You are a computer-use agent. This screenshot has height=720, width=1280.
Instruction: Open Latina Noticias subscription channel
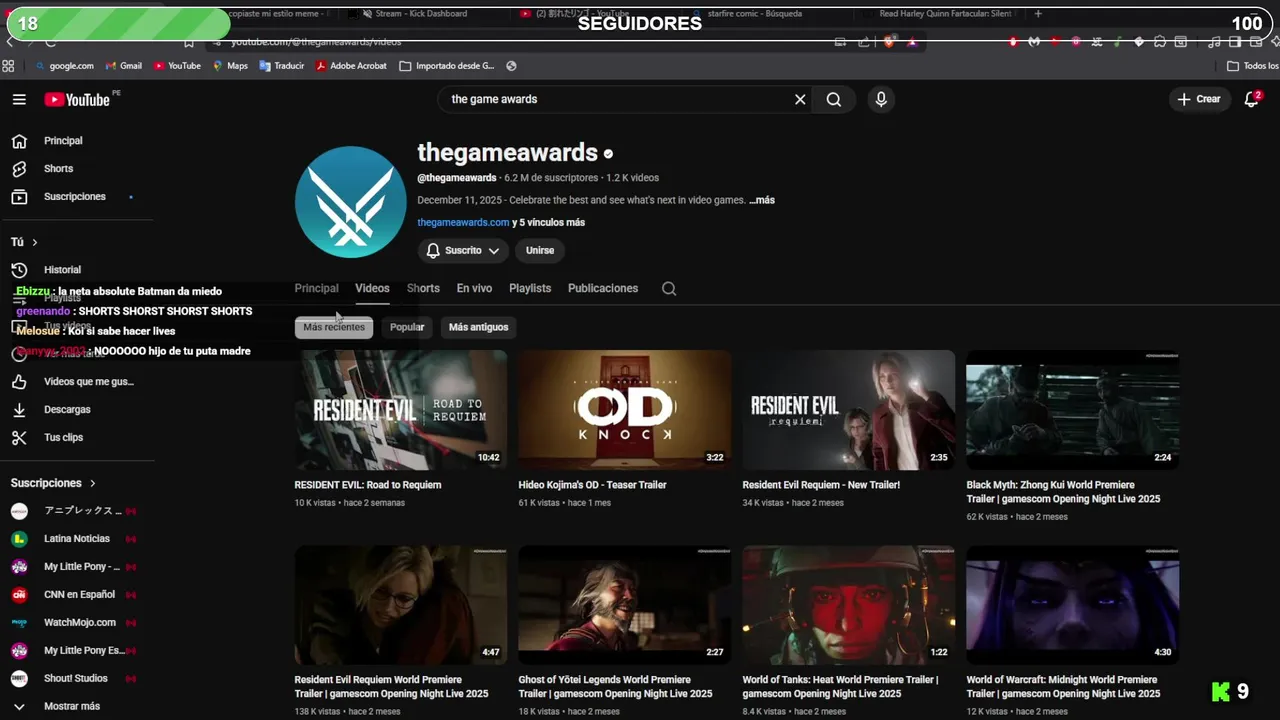(x=77, y=539)
